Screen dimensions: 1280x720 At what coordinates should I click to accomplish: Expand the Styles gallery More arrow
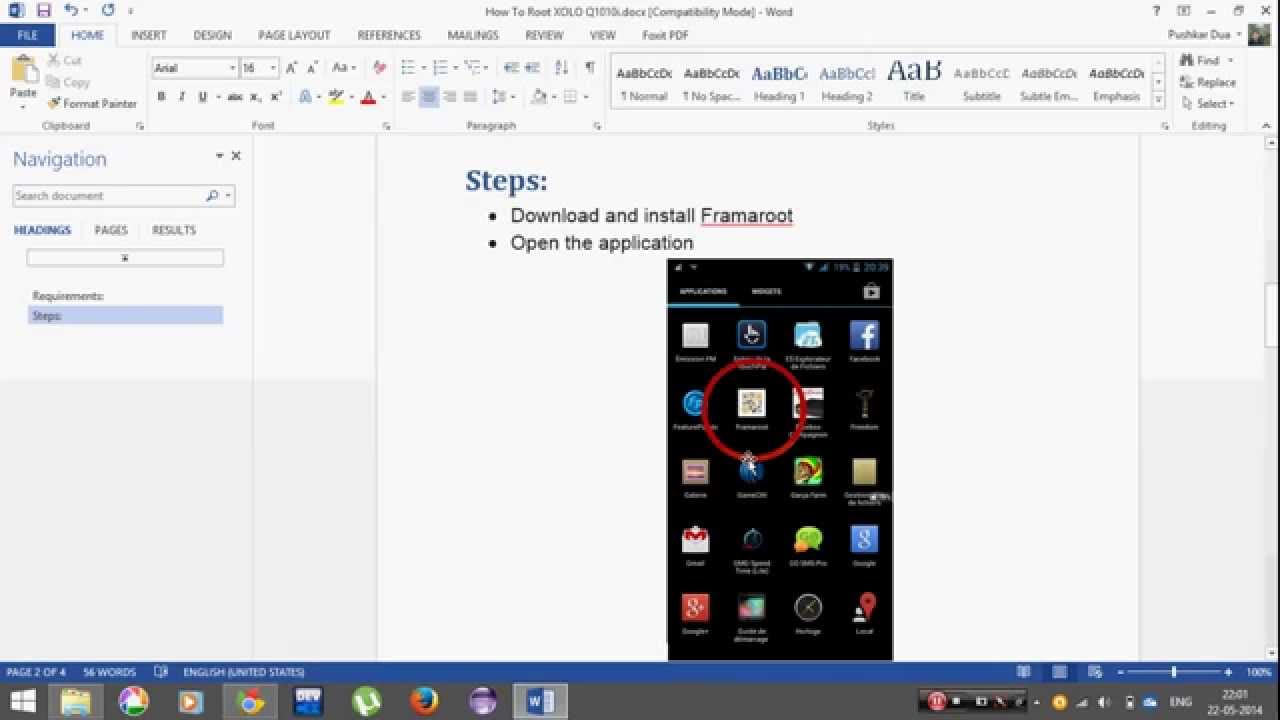[x=1159, y=100]
